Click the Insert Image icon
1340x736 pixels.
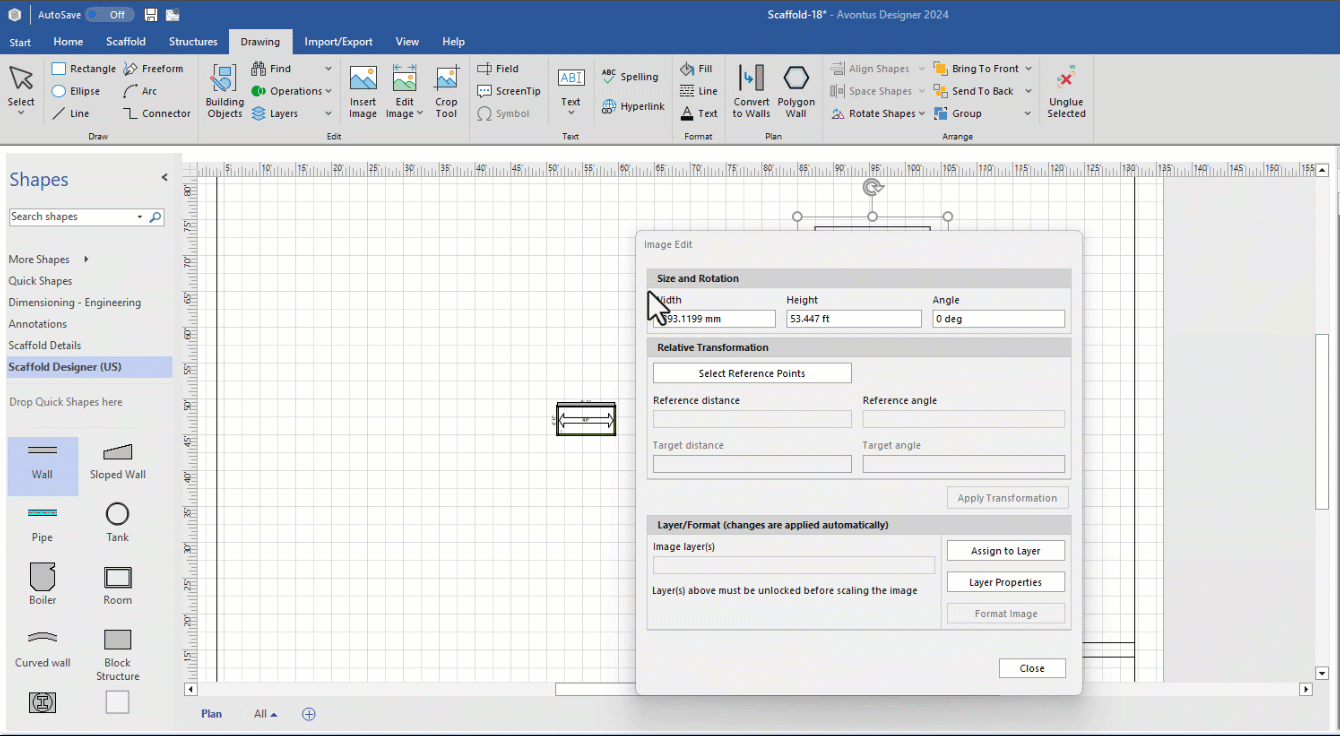coord(363,80)
